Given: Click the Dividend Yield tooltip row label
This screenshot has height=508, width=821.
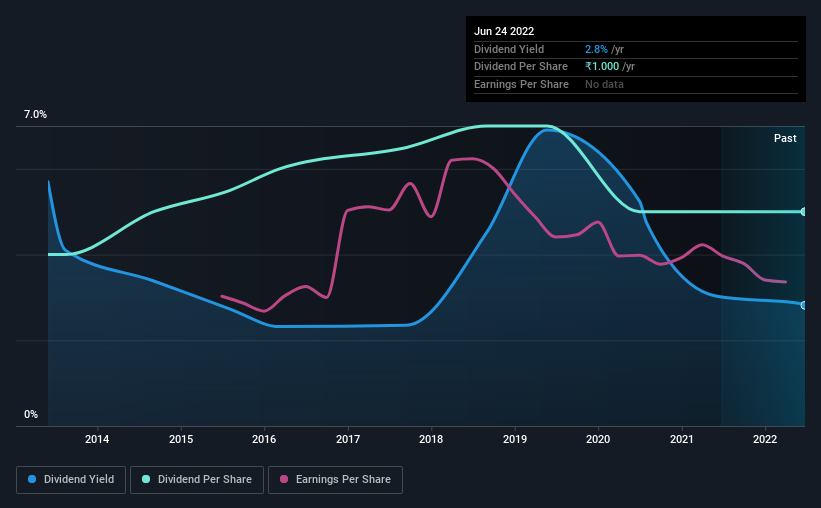Looking at the screenshot, I should (x=509, y=49).
